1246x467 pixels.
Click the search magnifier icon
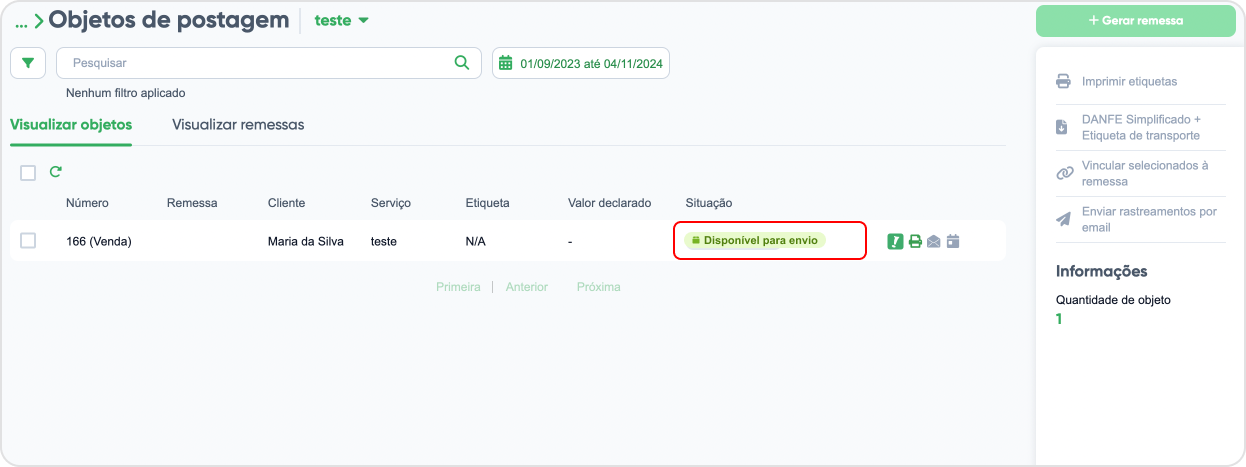(x=462, y=62)
